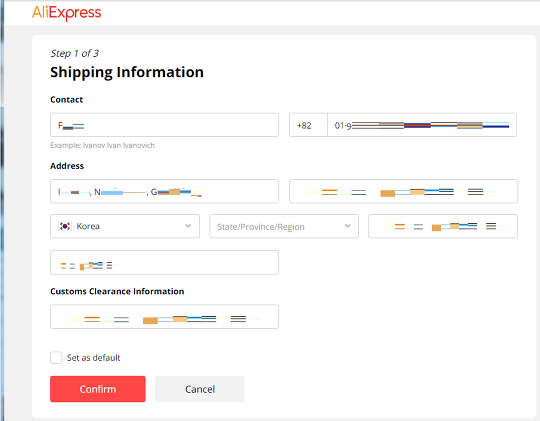
Task: Click the +82 country code box
Action: [x=308, y=125]
